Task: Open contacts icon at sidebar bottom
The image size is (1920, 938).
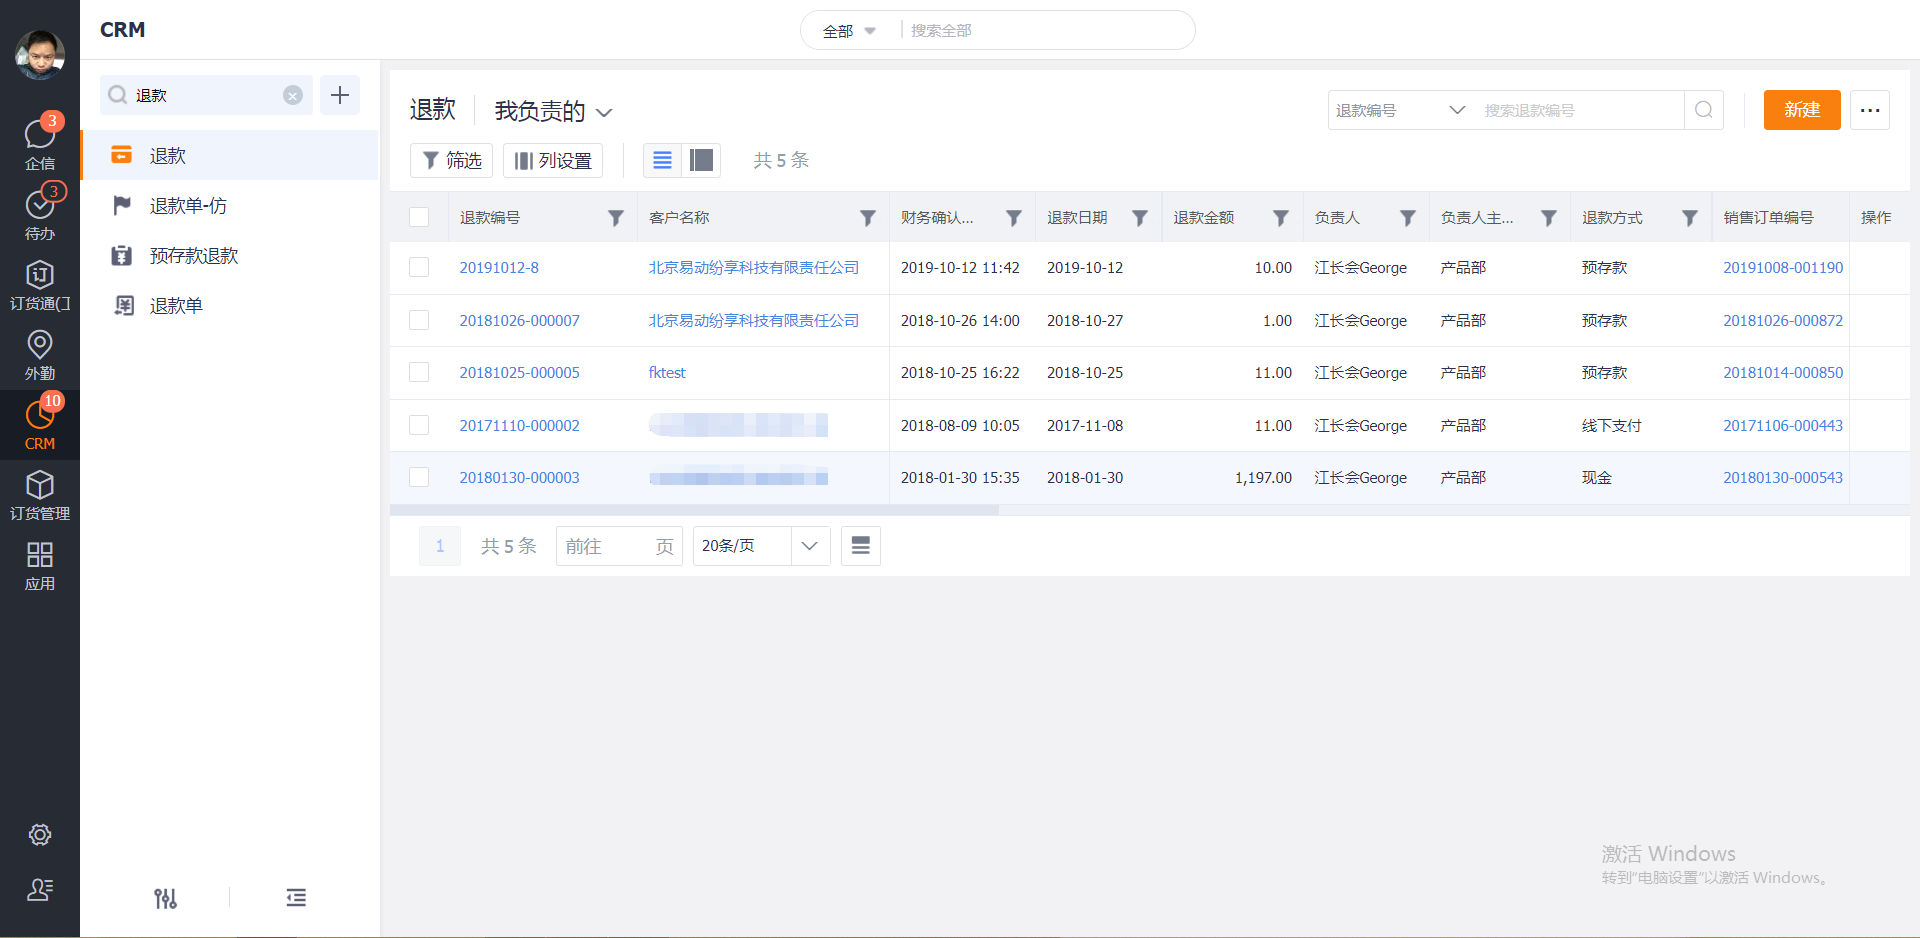Action: pos(40,889)
